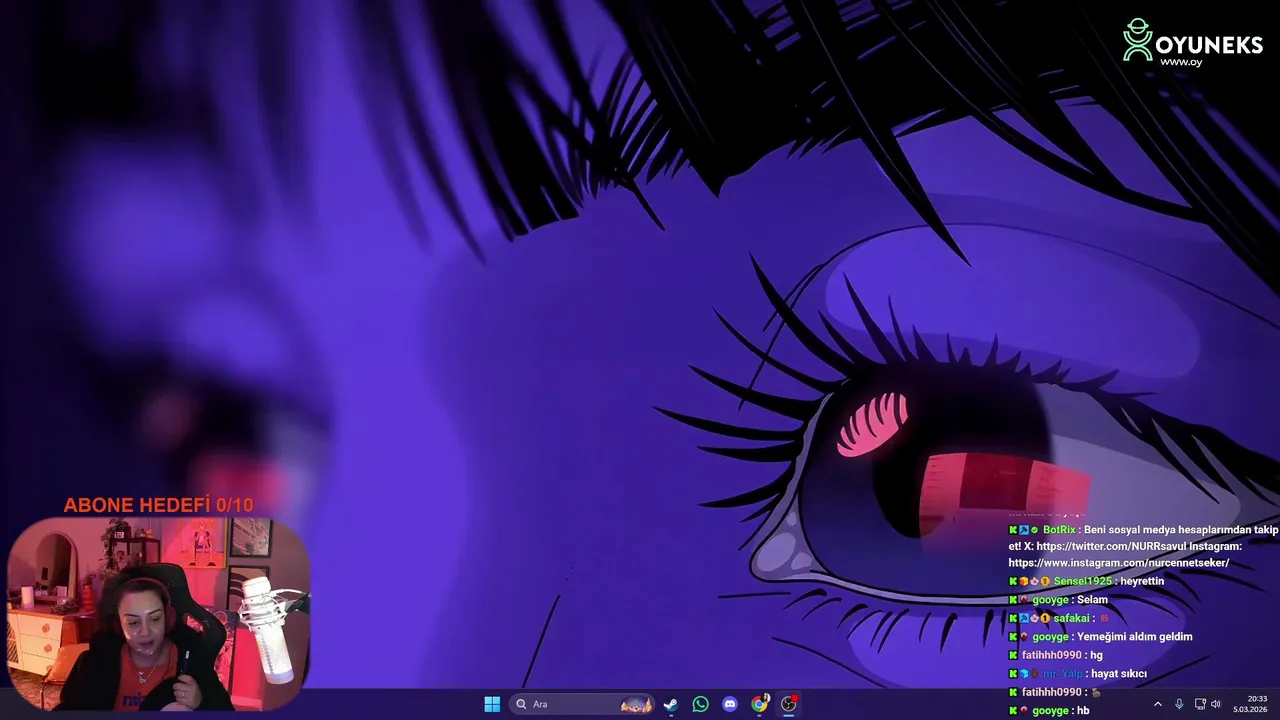Open Discord from the taskbar

730,704
